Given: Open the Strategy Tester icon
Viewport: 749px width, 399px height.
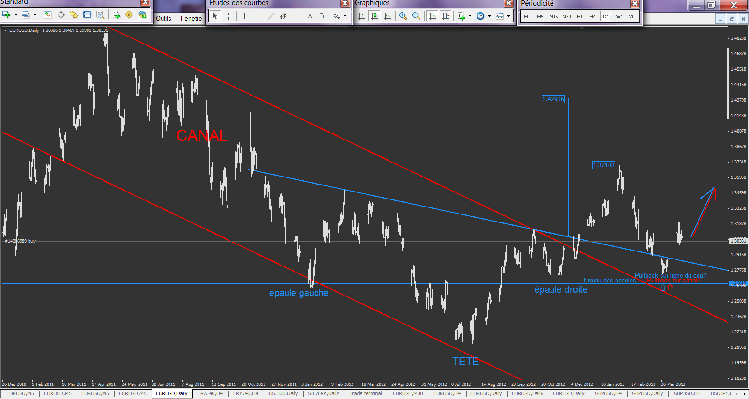Looking at the screenshot, I should (100, 15).
